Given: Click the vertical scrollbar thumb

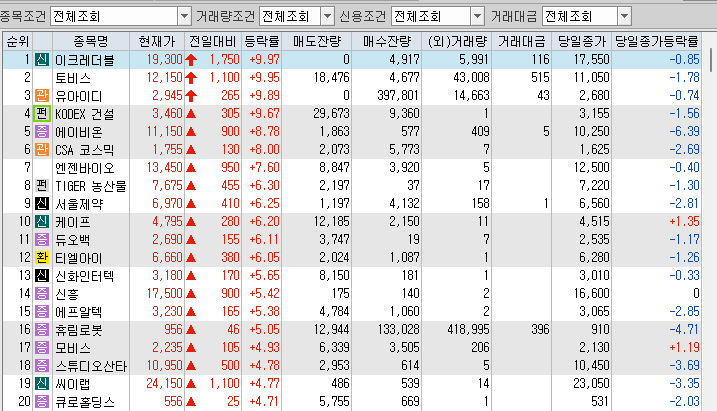Looking at the screenshot, I should point(711,60).
